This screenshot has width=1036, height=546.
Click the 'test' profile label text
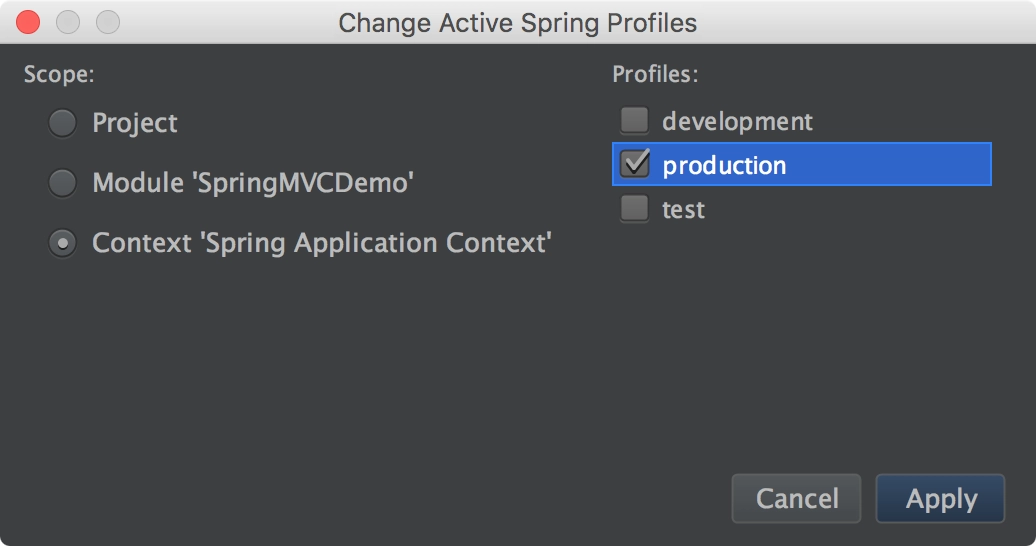683,210
